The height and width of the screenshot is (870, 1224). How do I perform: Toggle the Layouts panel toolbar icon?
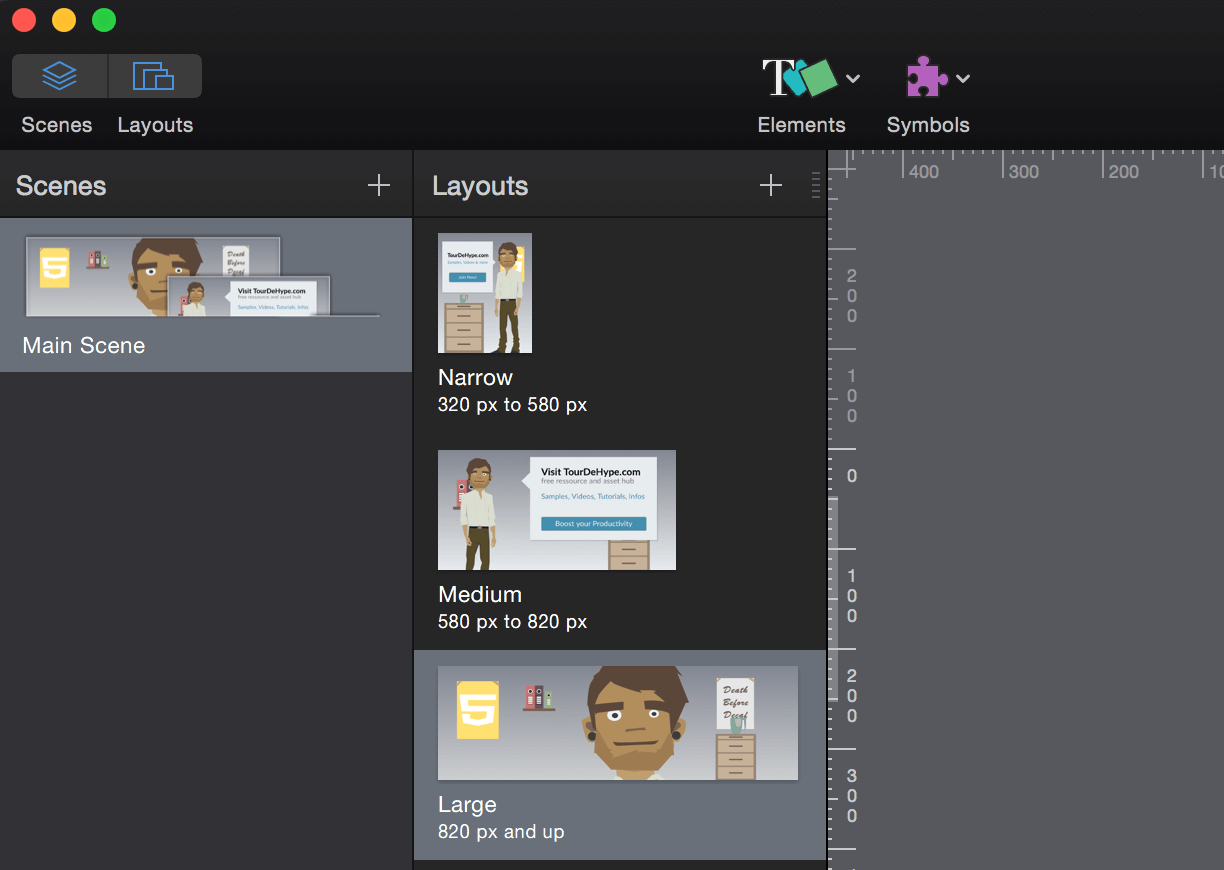[154, 76]
